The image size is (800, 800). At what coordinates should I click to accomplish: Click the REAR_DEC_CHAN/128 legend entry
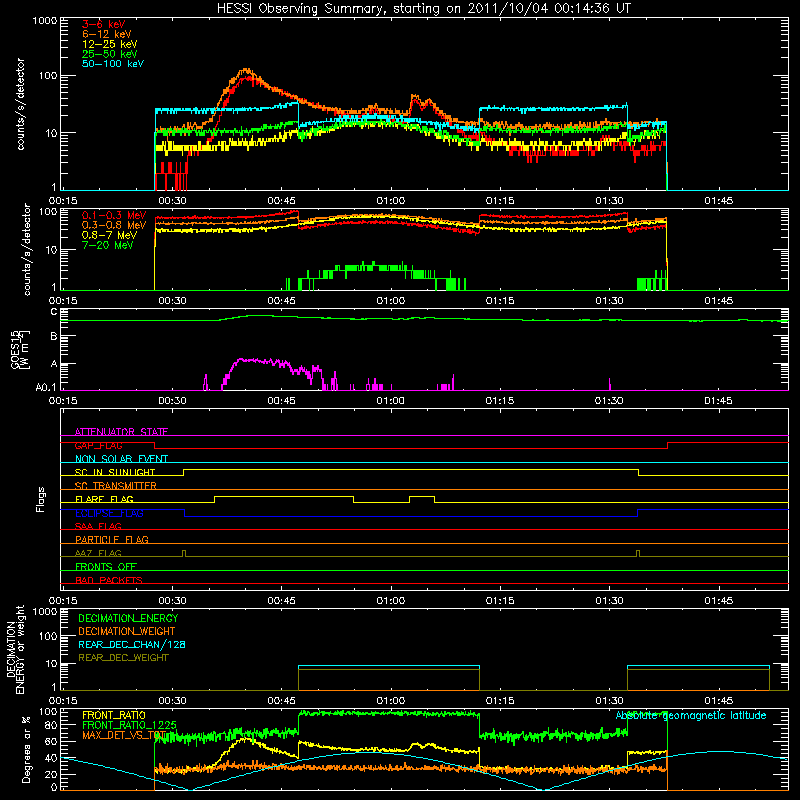132,644
